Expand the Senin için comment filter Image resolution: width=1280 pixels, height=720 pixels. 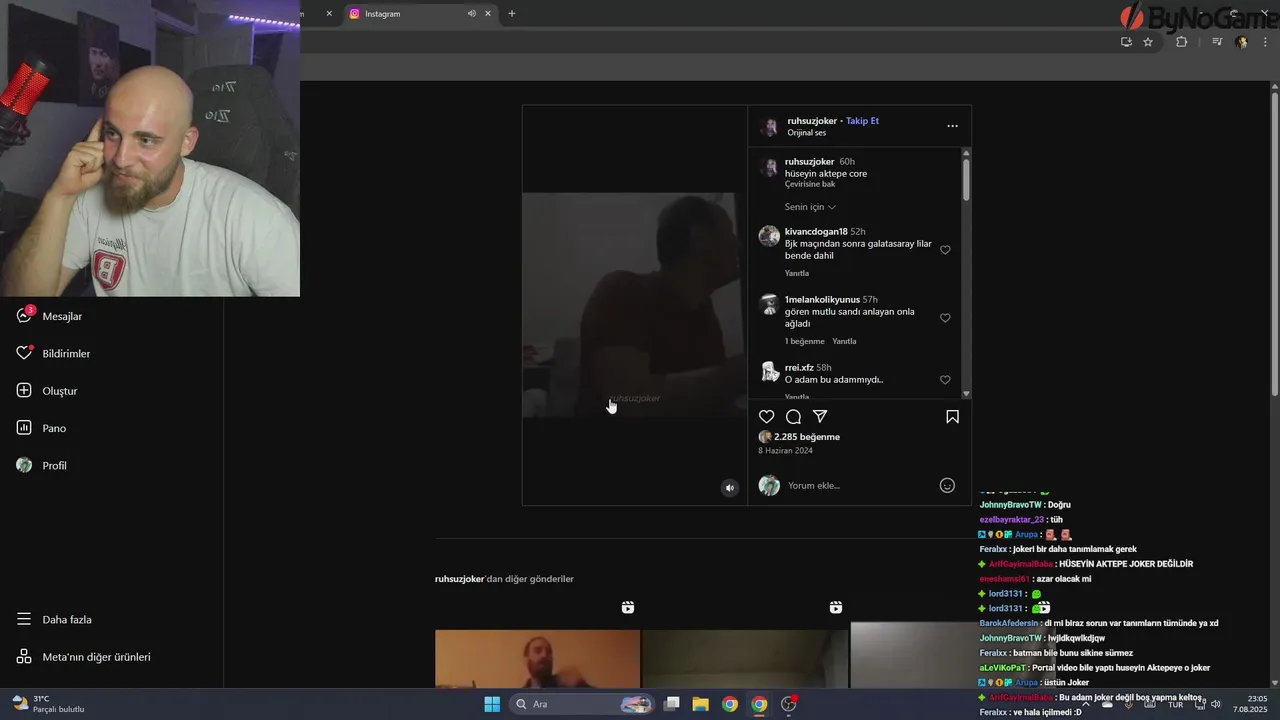coord(810,207)
